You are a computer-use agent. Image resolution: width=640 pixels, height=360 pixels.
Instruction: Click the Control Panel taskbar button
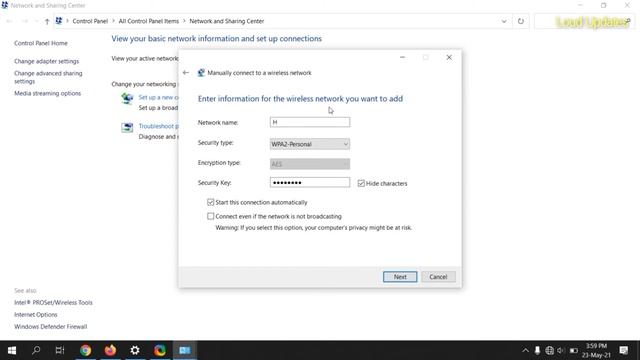click(x=185, y=350)
